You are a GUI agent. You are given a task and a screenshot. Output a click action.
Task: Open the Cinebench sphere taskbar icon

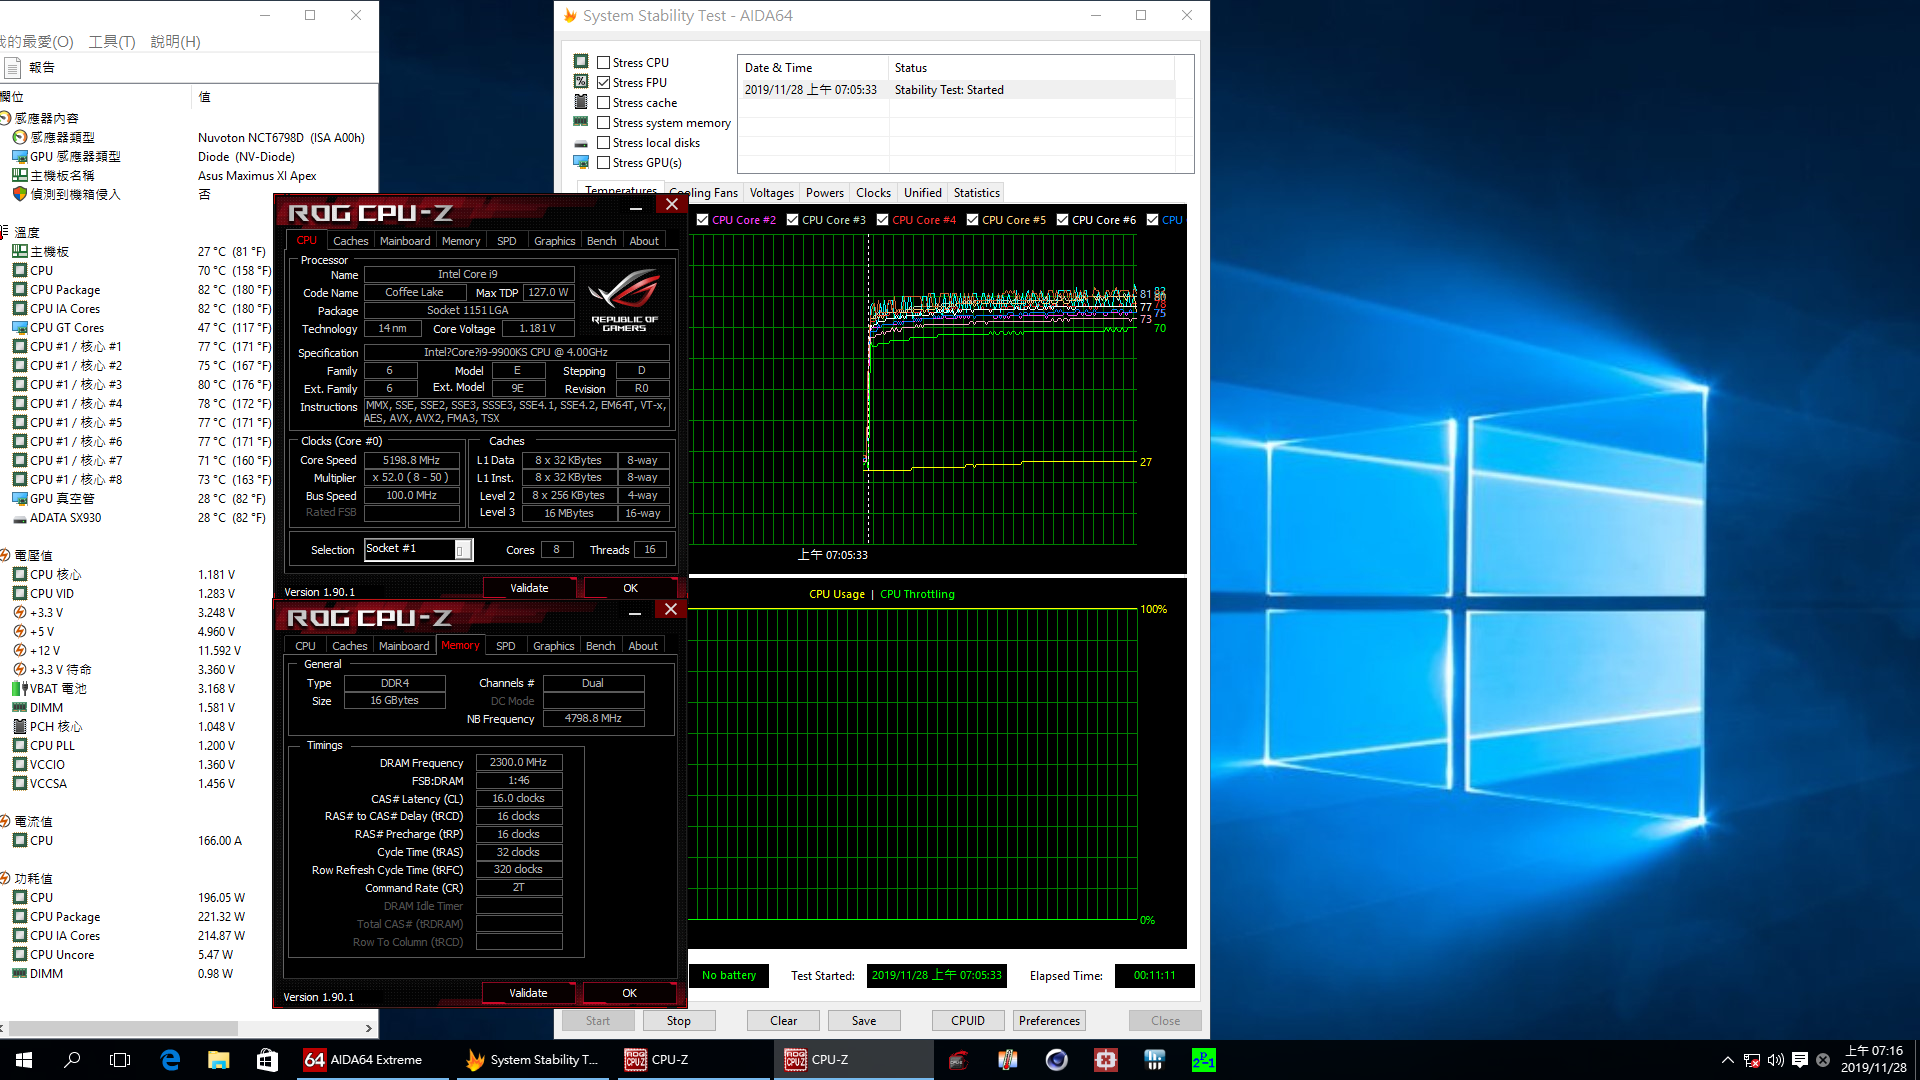1057,1060
